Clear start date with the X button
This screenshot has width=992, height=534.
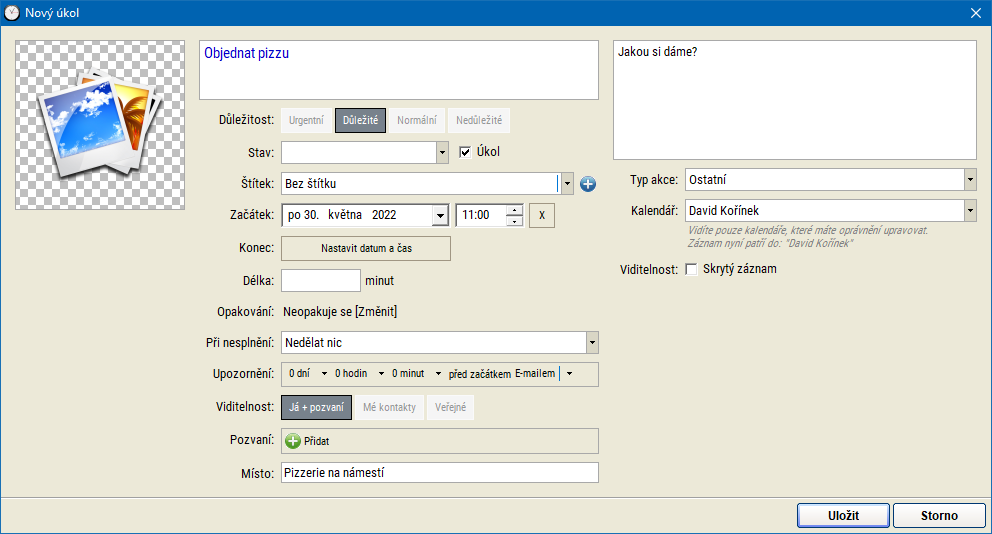coord(541,215)
